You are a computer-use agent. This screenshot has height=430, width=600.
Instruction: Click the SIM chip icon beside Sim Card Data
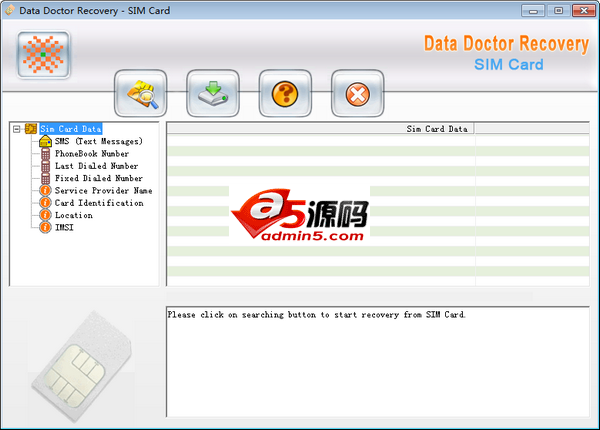(31, 129)
